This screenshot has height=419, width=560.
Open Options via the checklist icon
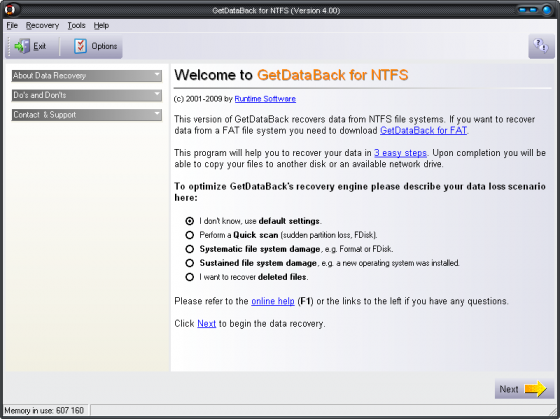80,46
